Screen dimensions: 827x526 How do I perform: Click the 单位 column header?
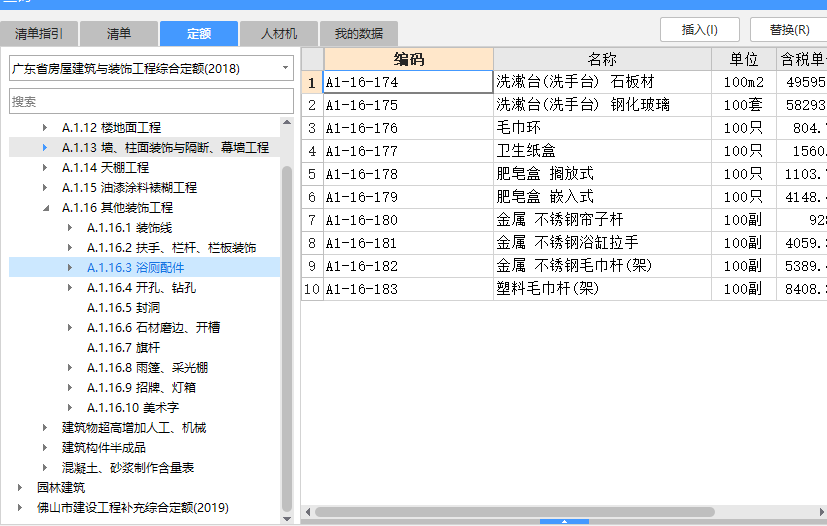[x=744, y=59]
